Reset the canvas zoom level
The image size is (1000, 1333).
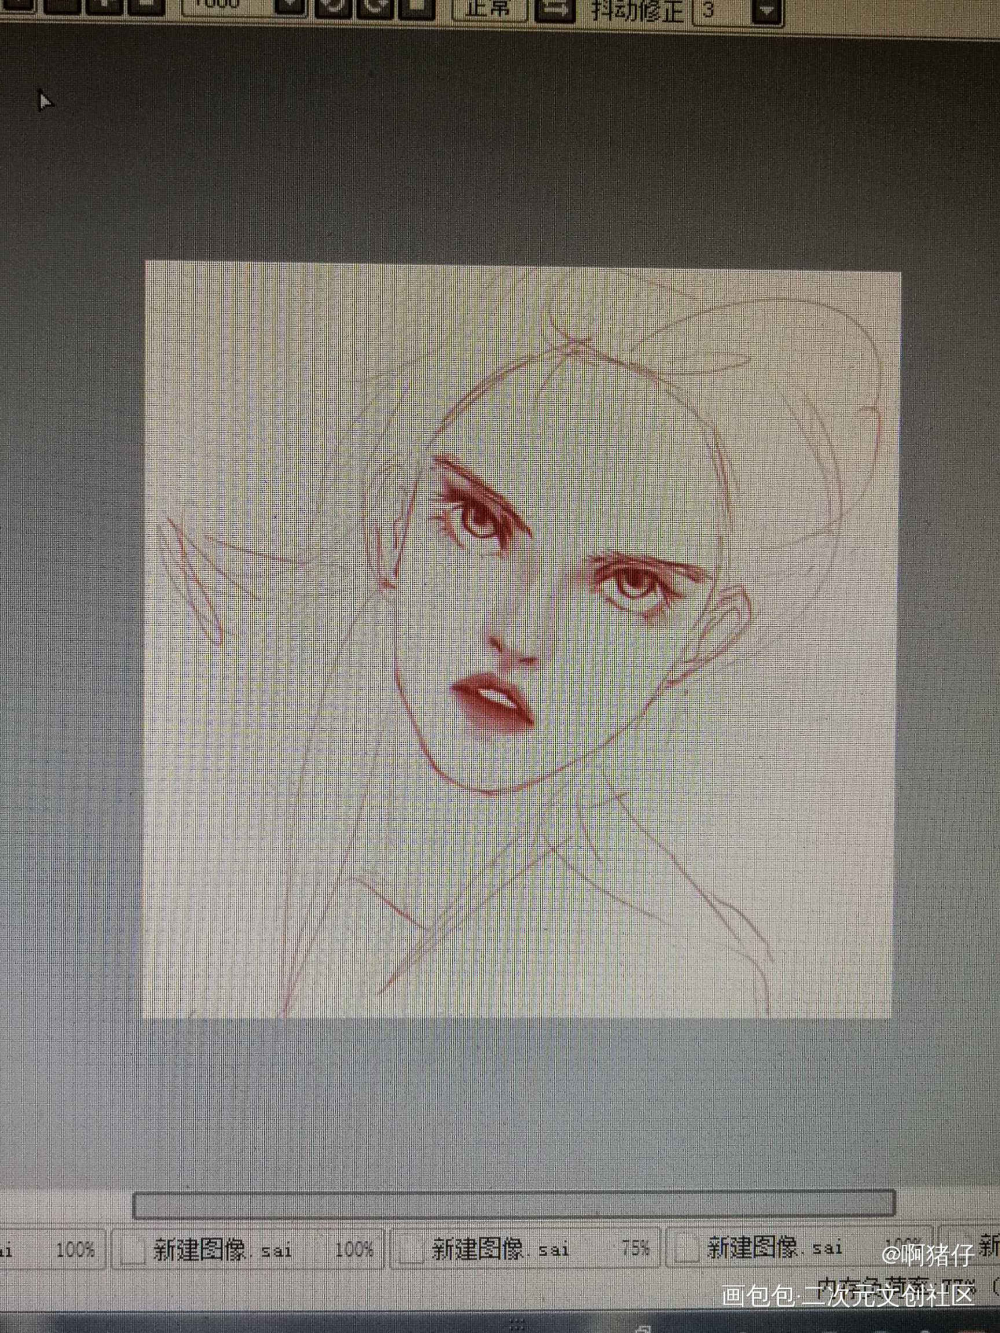tap(145, 8)
